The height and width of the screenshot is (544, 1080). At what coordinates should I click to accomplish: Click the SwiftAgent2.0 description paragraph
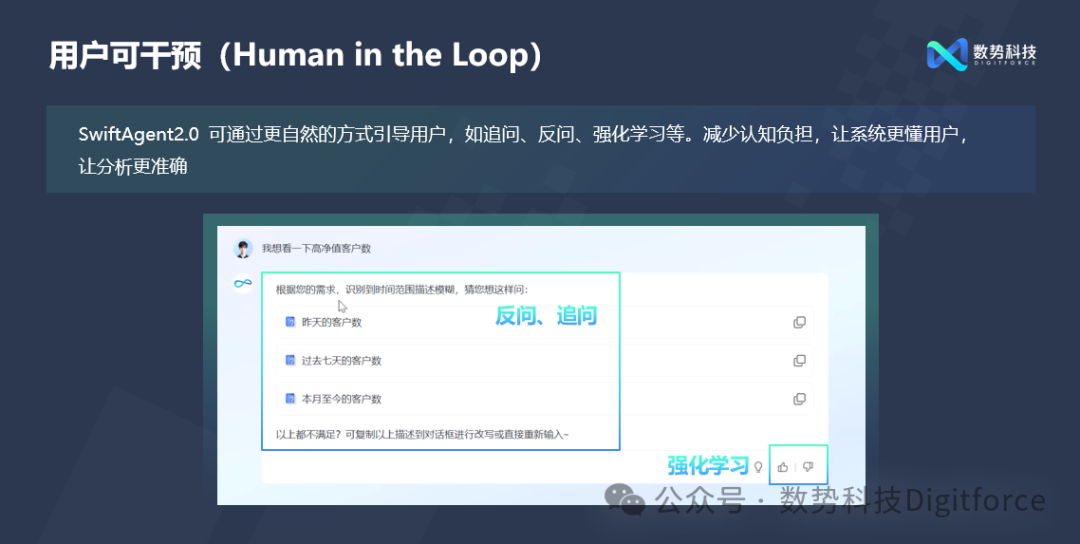click(524, 149)
